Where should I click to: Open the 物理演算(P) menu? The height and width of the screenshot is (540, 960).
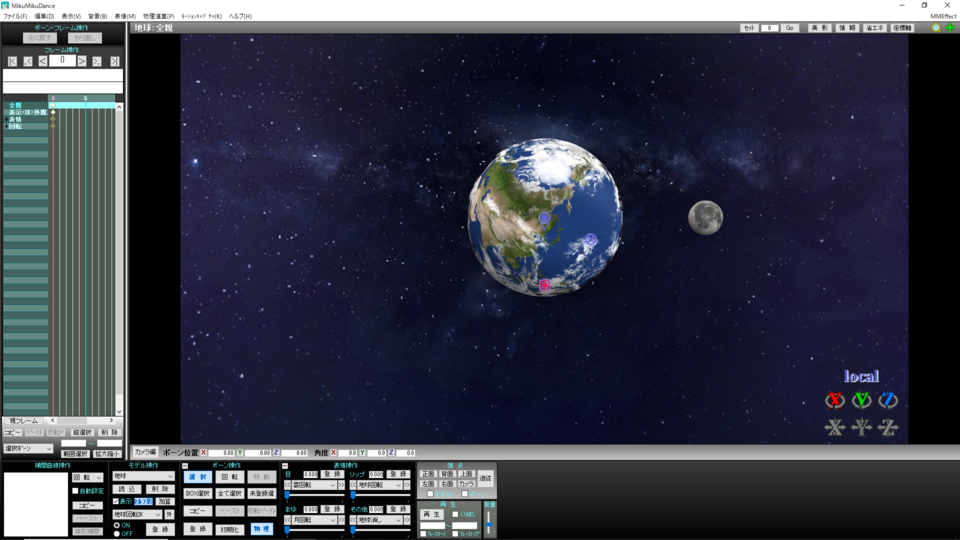(159, 17)
